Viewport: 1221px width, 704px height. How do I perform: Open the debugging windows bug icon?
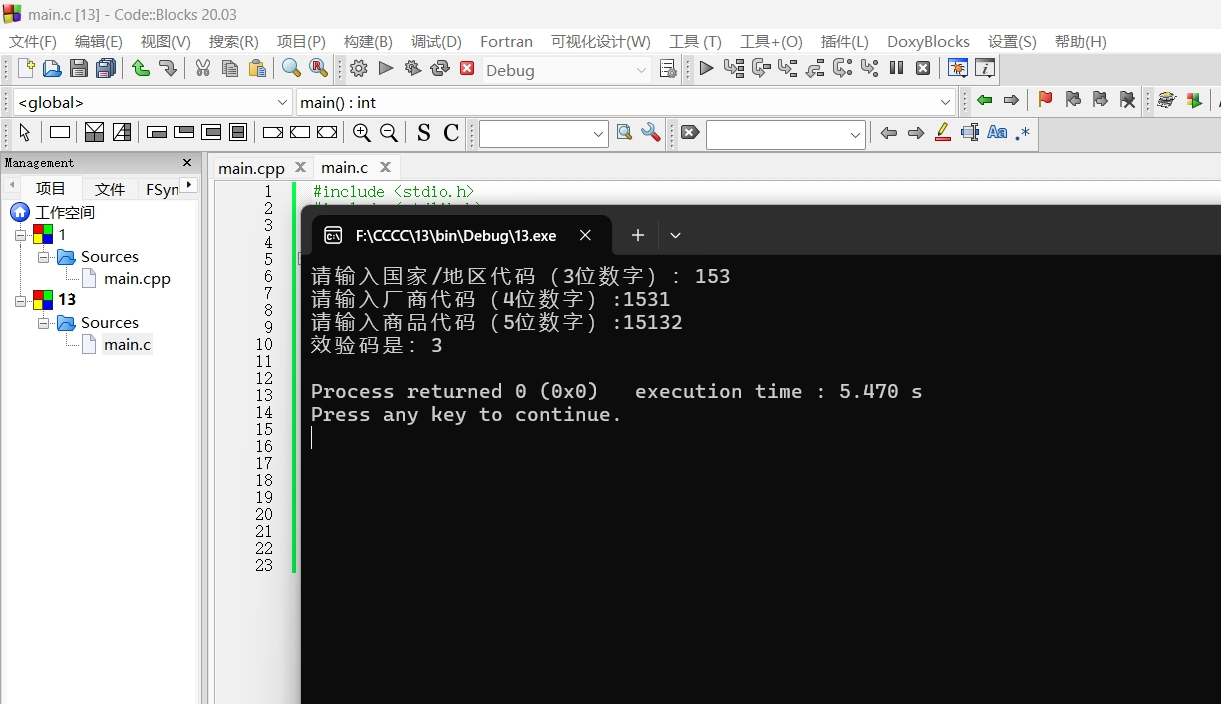point(958,68)
